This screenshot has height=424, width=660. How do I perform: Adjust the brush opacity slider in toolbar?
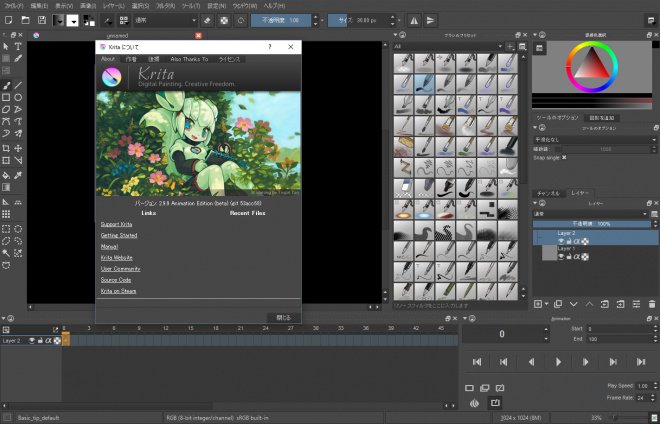(281, 20)
